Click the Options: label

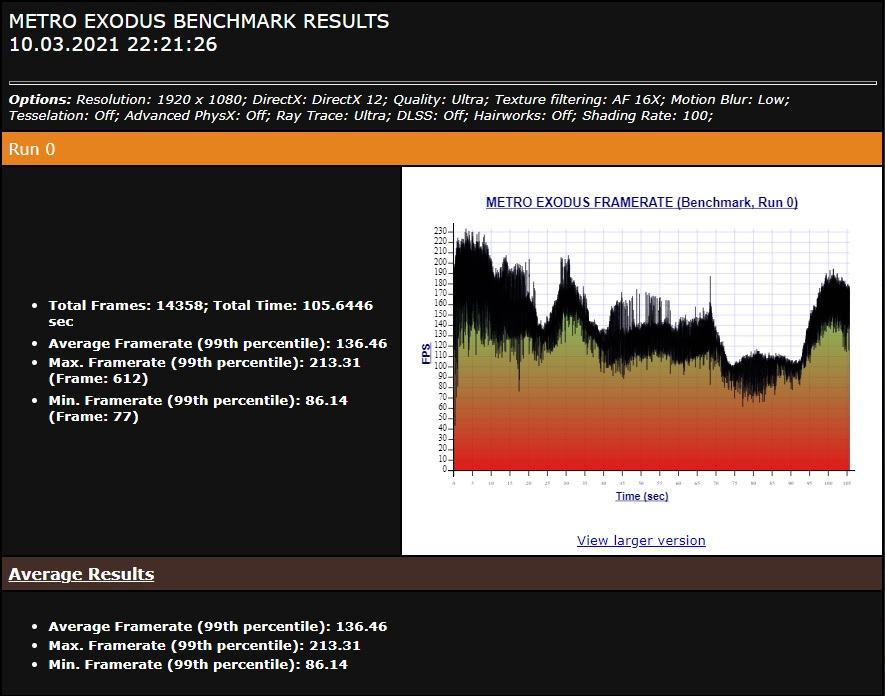(40, 99)
